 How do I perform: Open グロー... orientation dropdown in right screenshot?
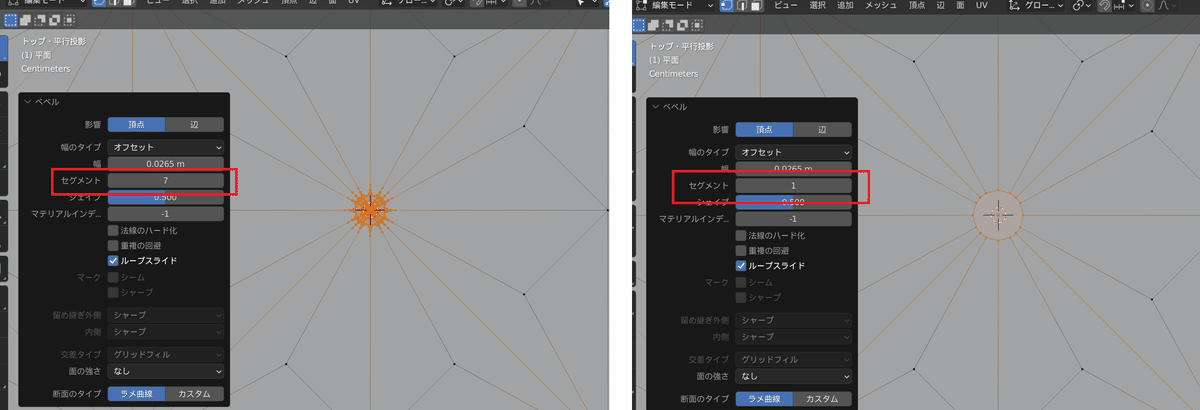point(1036,6)
